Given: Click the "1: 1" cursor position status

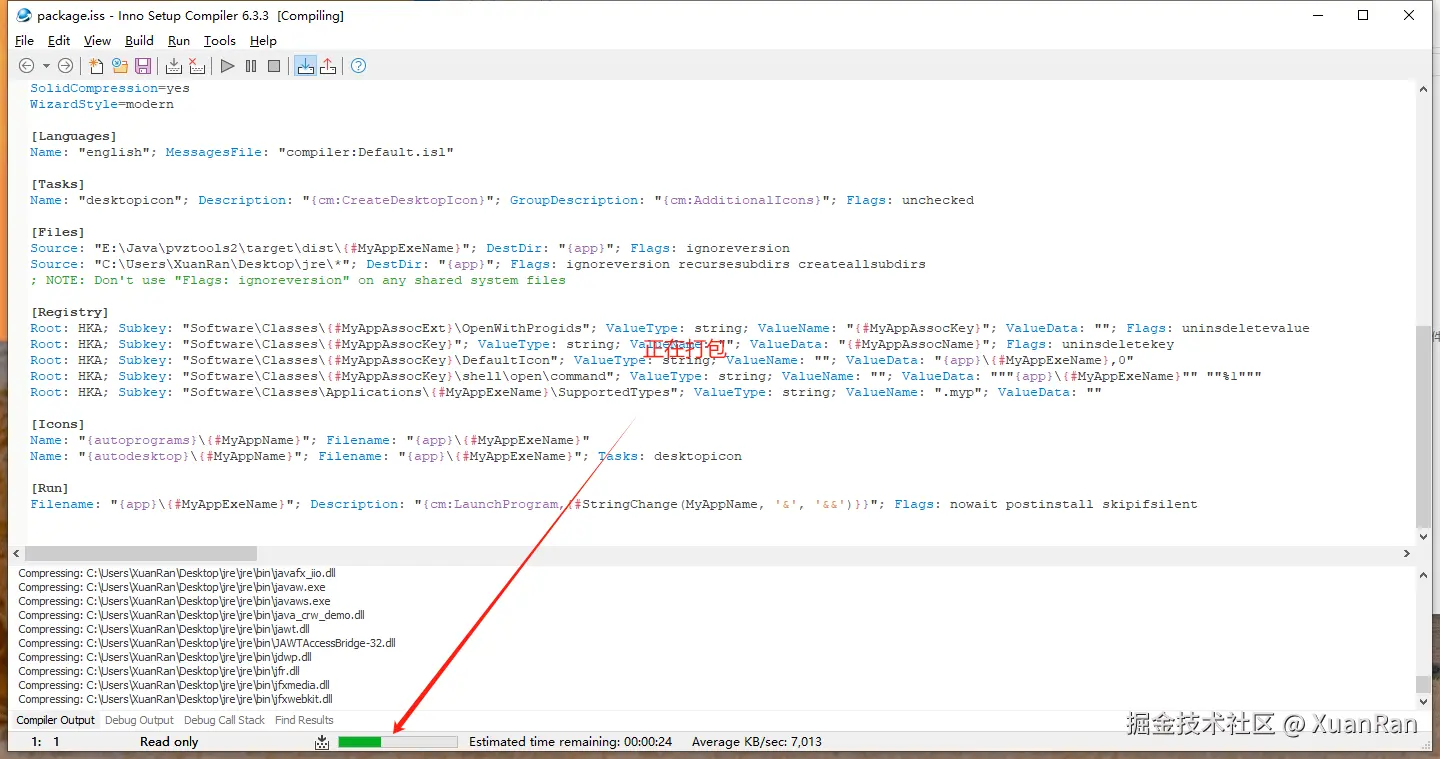Looking at the screenshot, I should [x=46, y=742].
